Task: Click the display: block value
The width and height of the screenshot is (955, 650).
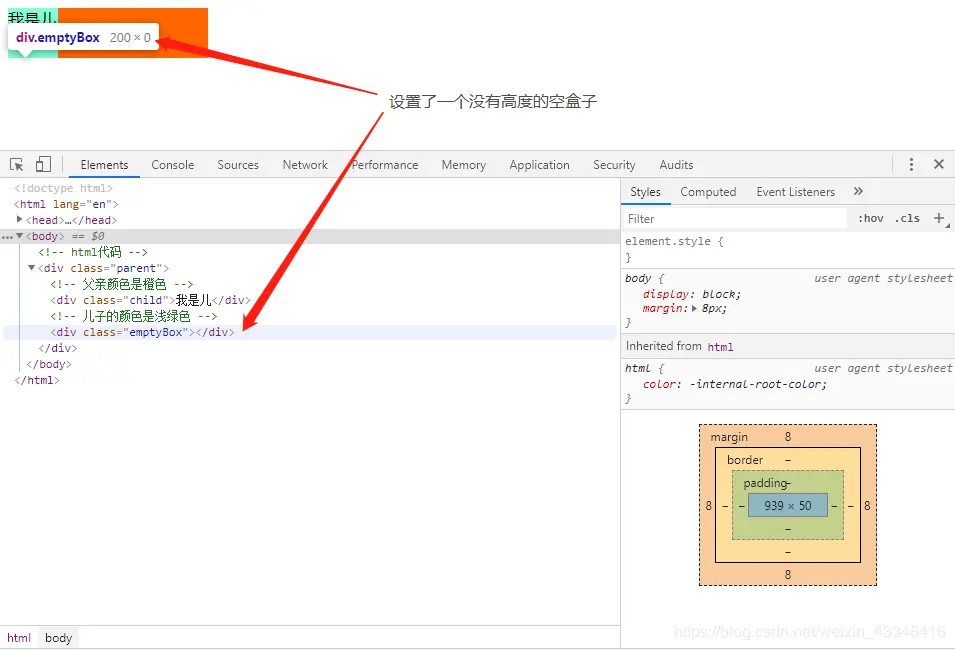Action: [x=721, y=294]
